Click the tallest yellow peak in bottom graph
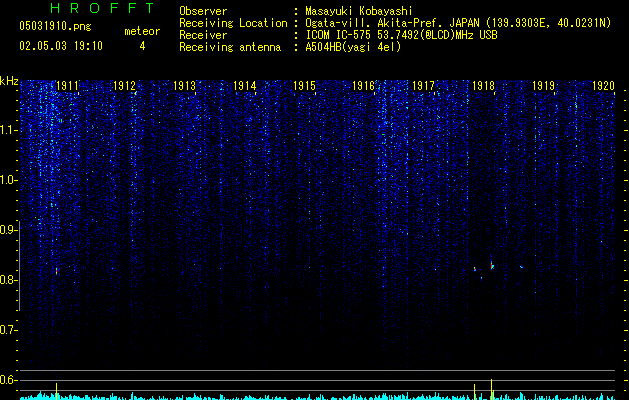 tap(491, 389)
